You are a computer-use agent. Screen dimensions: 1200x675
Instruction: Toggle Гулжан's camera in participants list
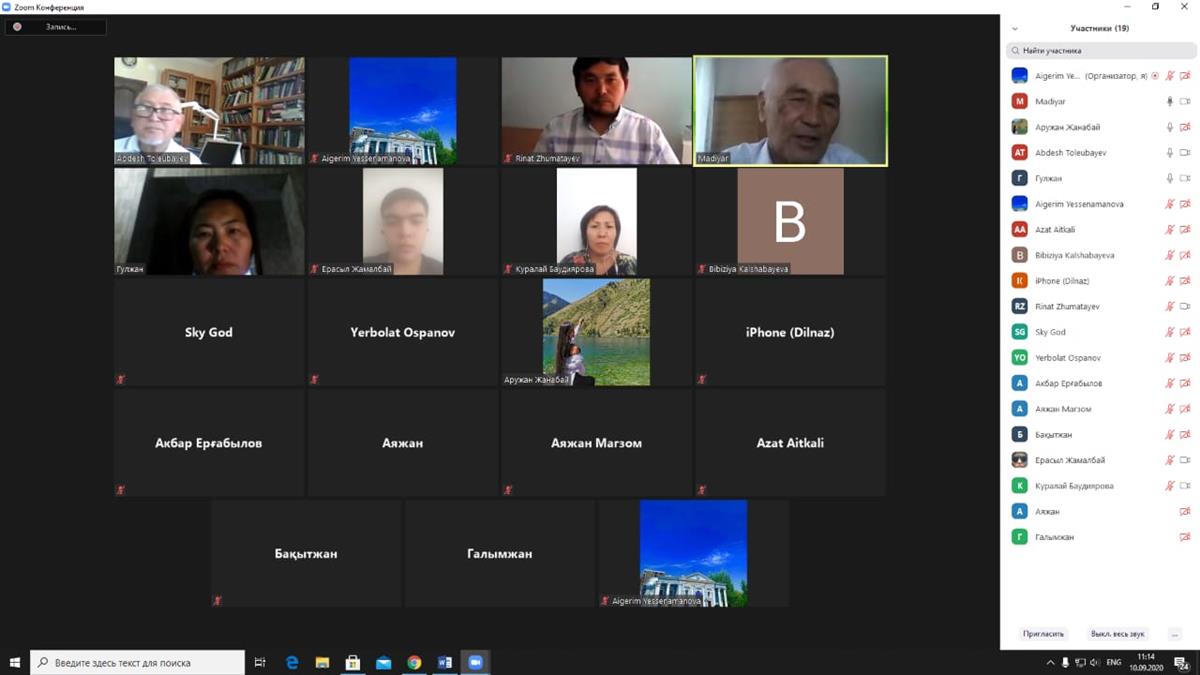click(1185, 179)
